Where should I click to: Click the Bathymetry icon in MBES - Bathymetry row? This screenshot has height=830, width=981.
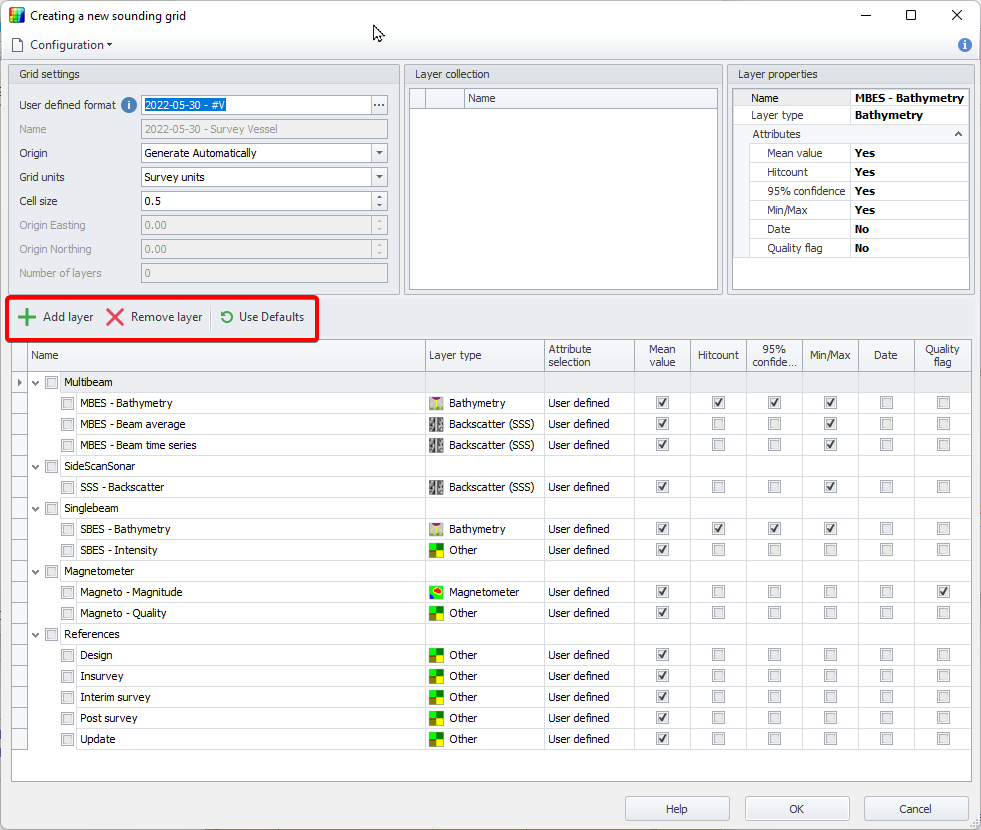click(x=436, y=403)
